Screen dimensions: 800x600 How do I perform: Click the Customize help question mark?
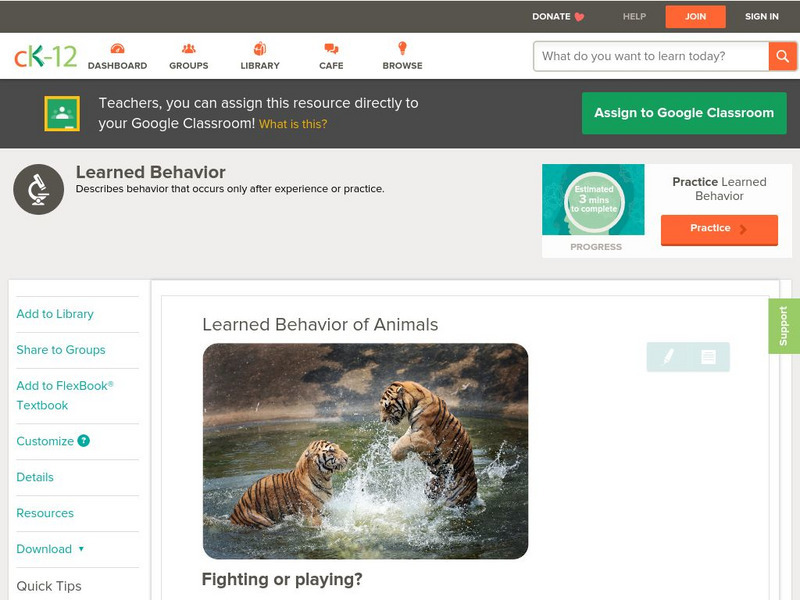click(83, 441)
